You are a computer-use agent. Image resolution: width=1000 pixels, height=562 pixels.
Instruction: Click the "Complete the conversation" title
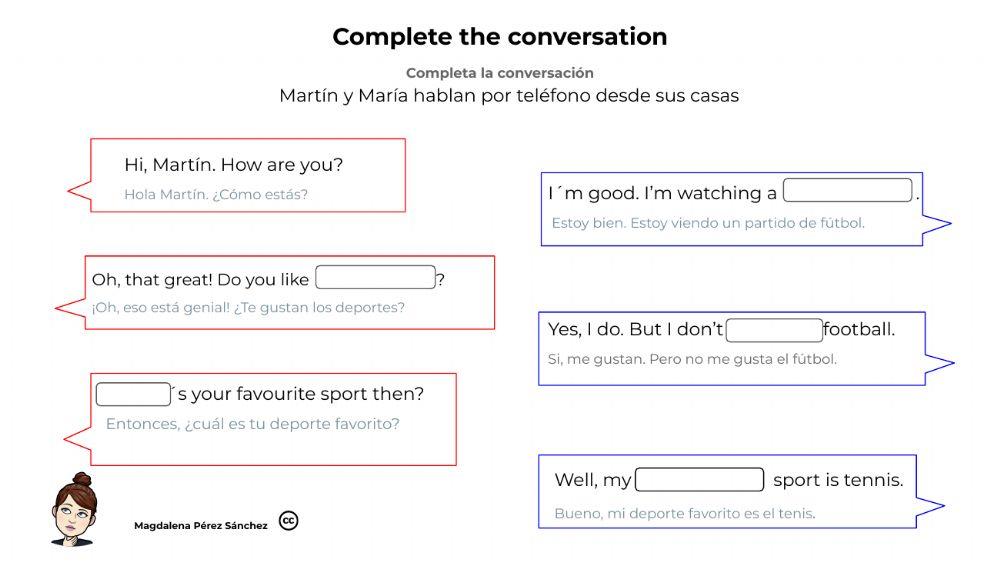[499, 37]
